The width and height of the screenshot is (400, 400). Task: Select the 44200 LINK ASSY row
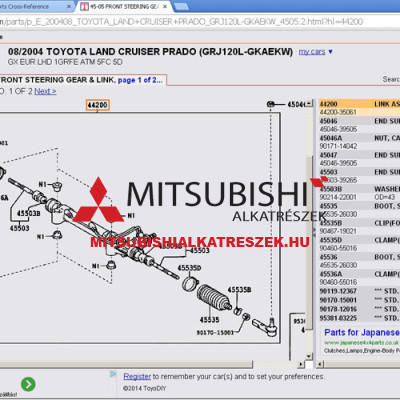(360, 104)
